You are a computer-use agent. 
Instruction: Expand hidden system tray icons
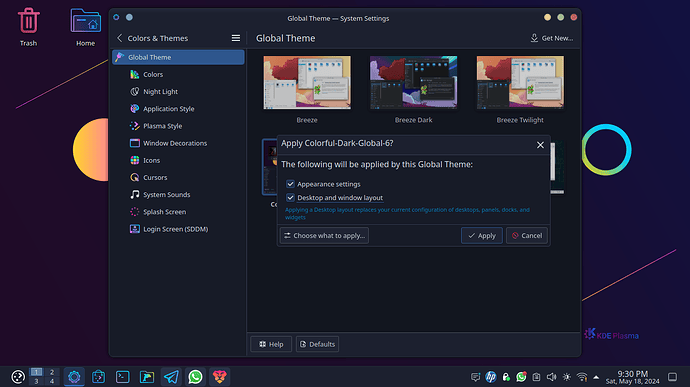tap(596, 377)
